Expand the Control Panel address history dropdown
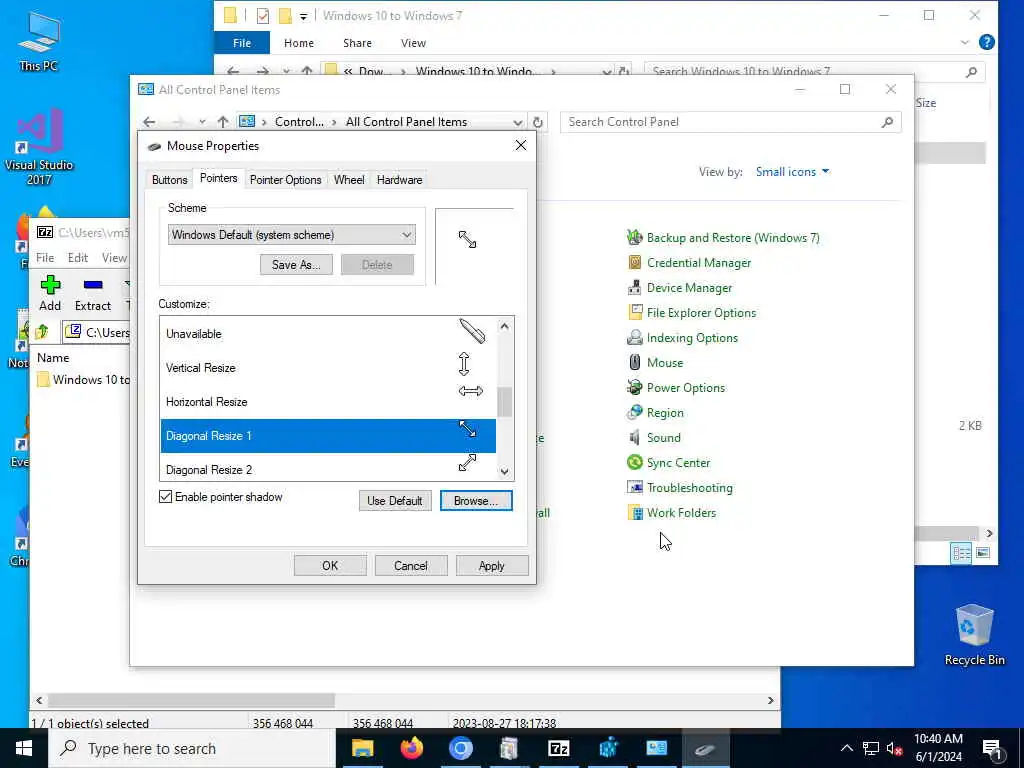 (x=517, y=122)
